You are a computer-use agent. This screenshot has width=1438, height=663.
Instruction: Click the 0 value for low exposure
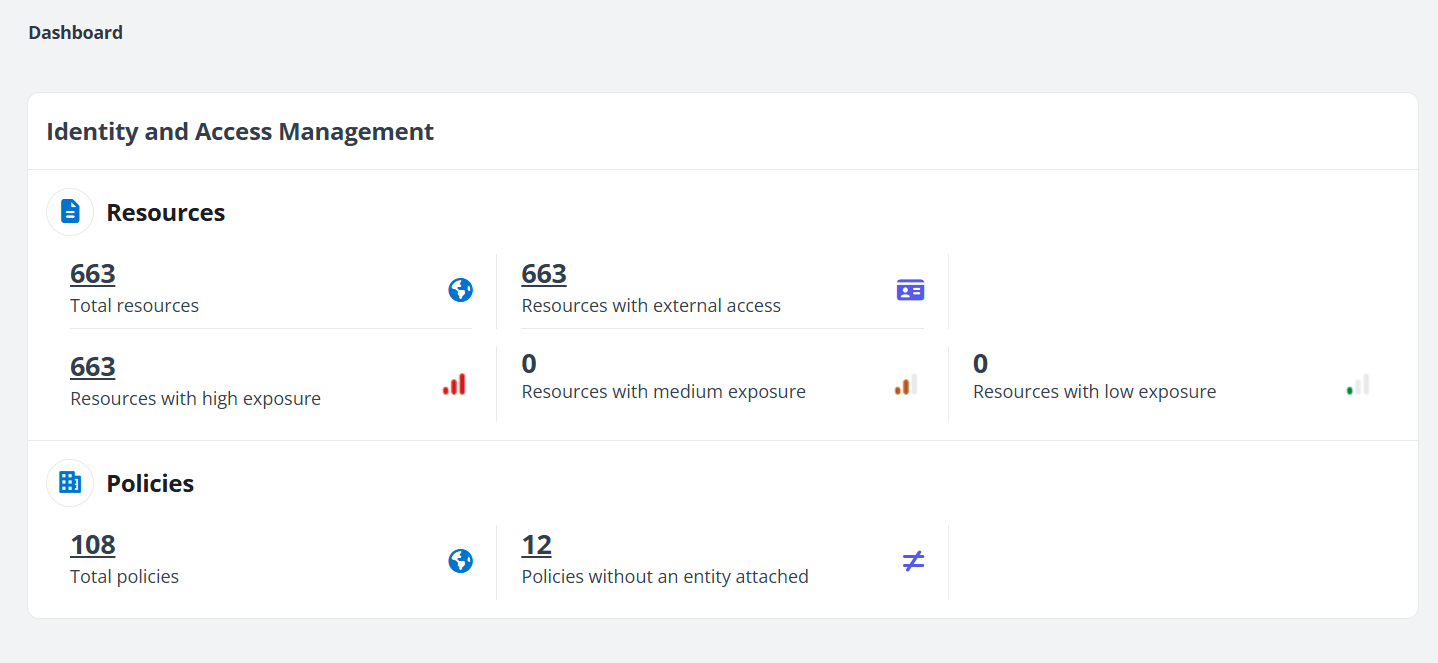click(x=981, y=363)
